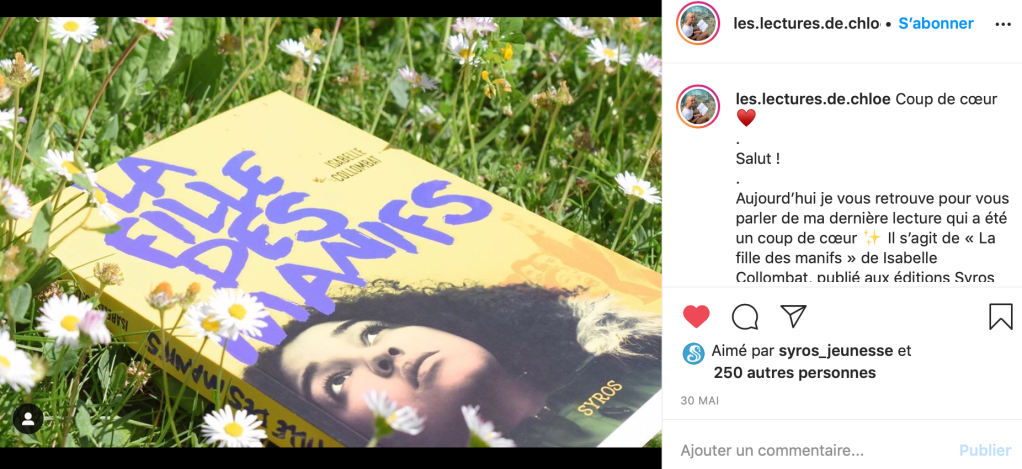Open les.lectures.de.chloe username in caption
The width and height of the screenshot is (1022, 469).
pyautogui.click(x=813, y=99)
